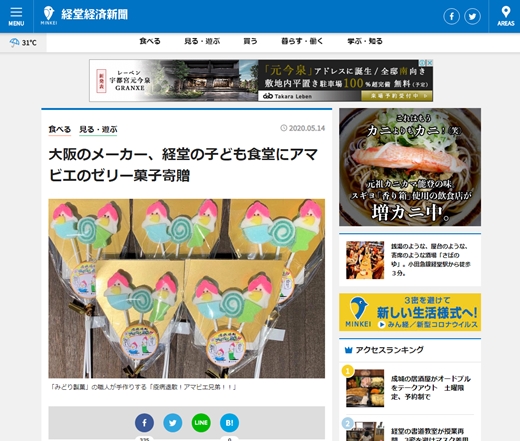Screen dimensions: 520x441
Task: Select 暮らす・働く in the navigation menu
Action: click(x=302, y=41)
